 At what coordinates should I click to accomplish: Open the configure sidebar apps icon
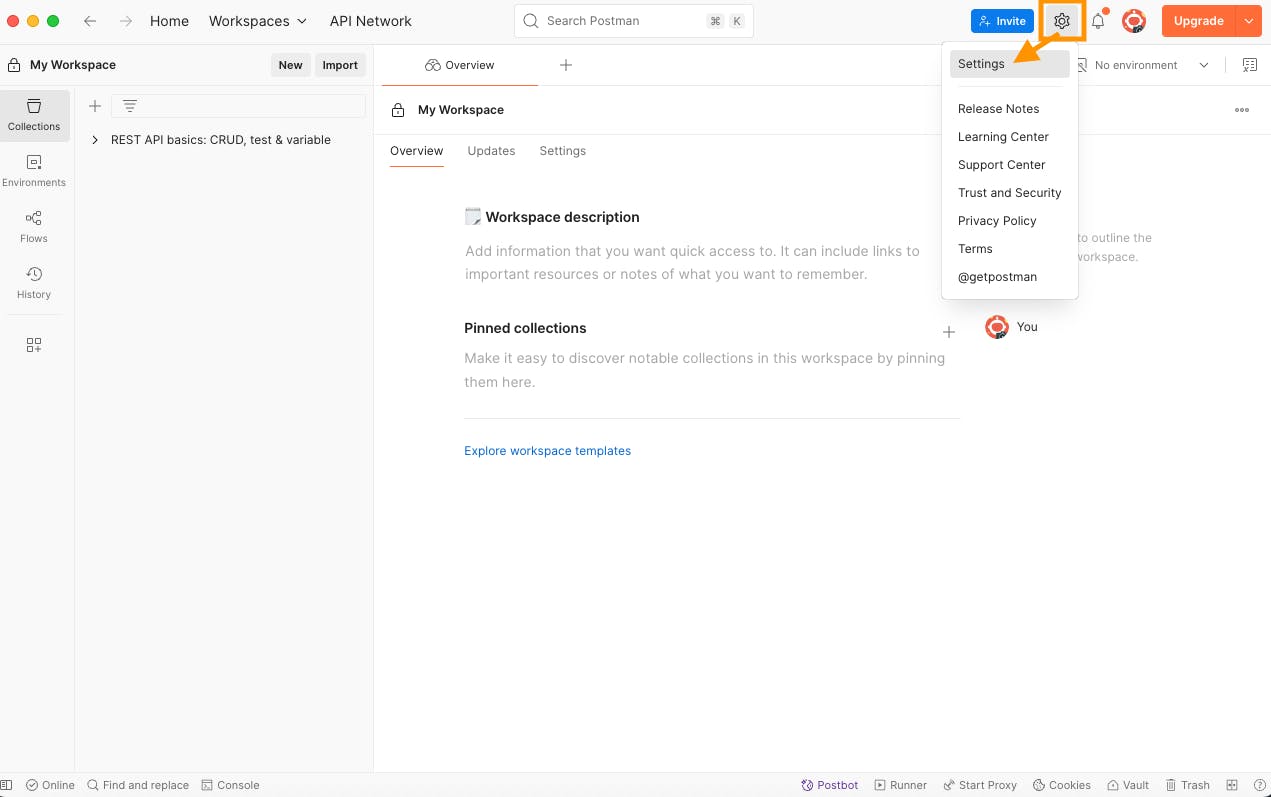[x=34, y=345]
